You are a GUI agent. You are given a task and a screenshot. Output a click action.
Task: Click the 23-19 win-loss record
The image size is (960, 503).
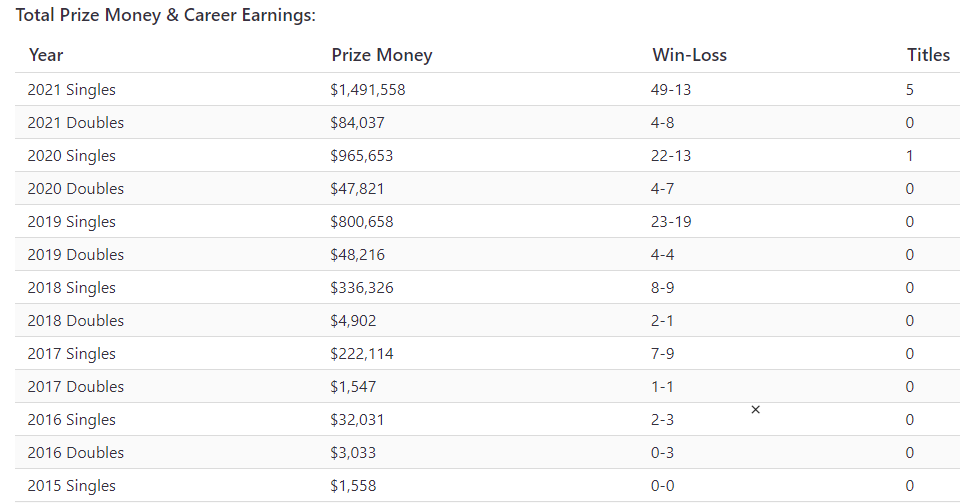click(x=671, y=222)
